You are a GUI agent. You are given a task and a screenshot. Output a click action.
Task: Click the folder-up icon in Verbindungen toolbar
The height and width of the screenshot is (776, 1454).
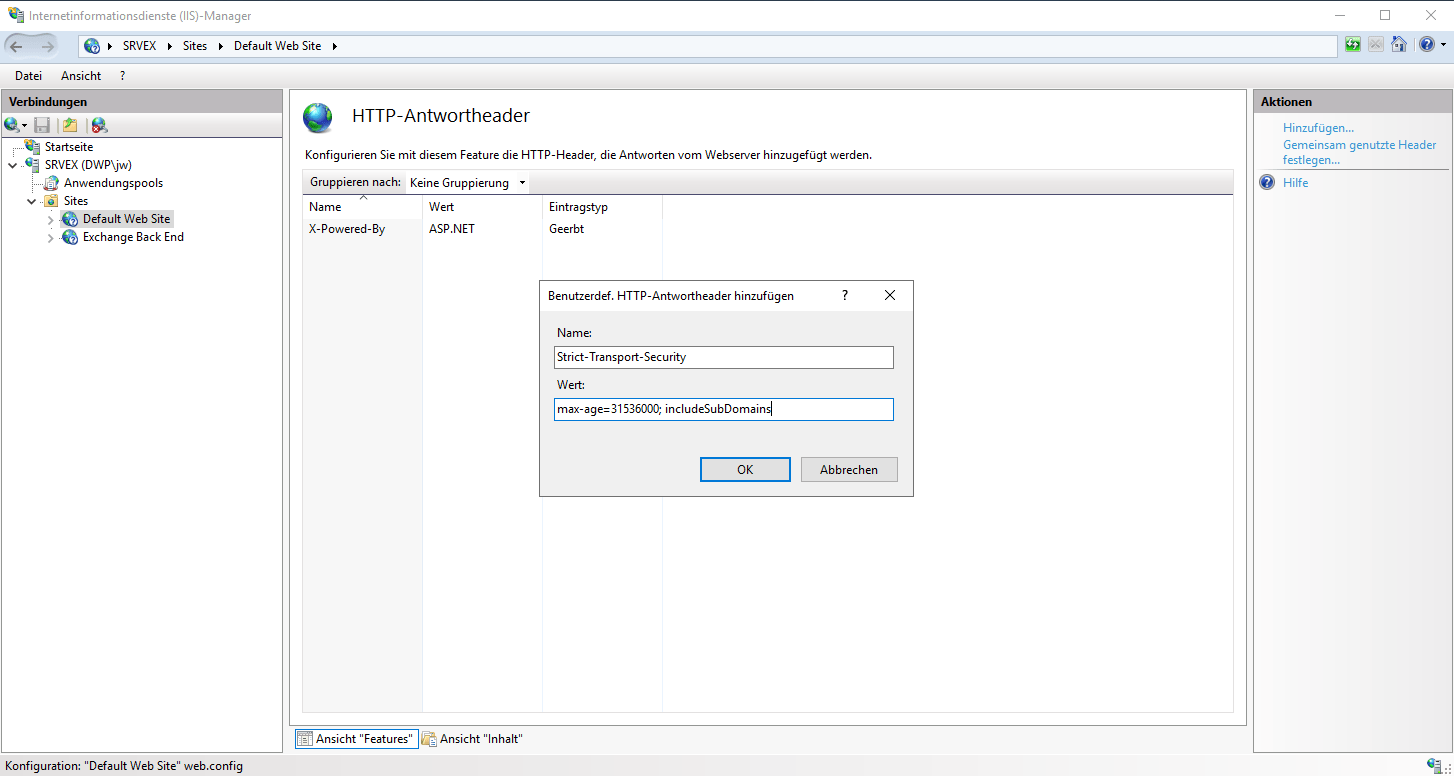point(70,125)
